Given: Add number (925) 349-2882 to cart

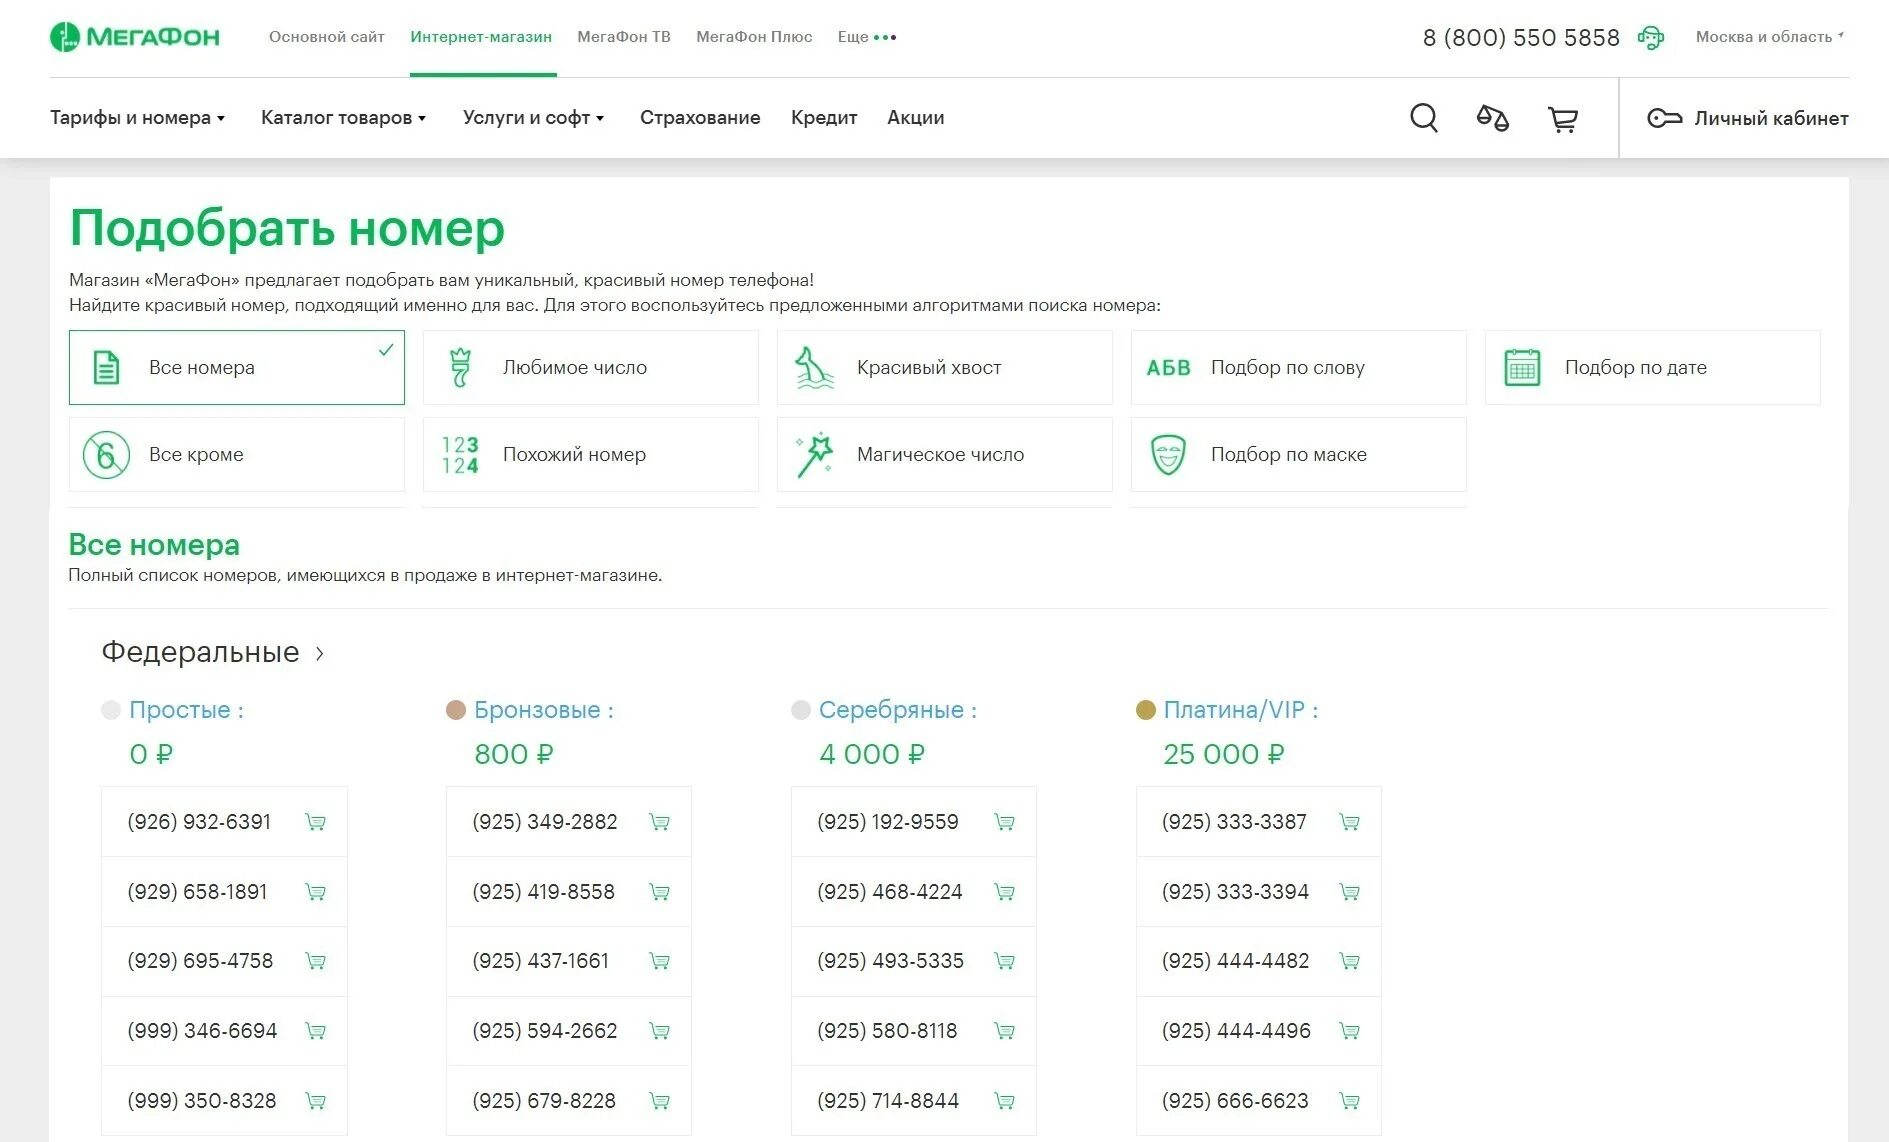Looking at the screenshot, I should [x=660, y=822].
